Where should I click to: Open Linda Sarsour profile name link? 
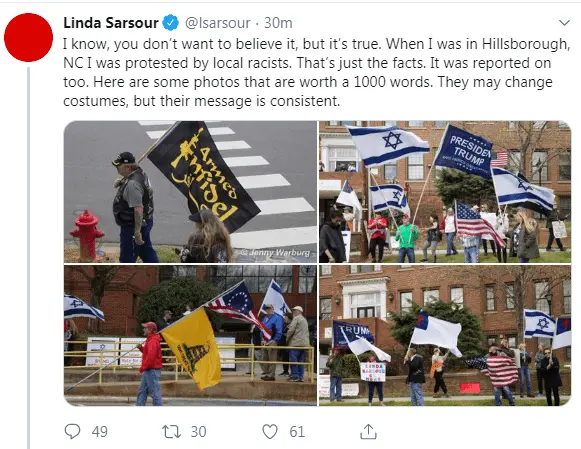pyautogui.click(x=111, y=23)
